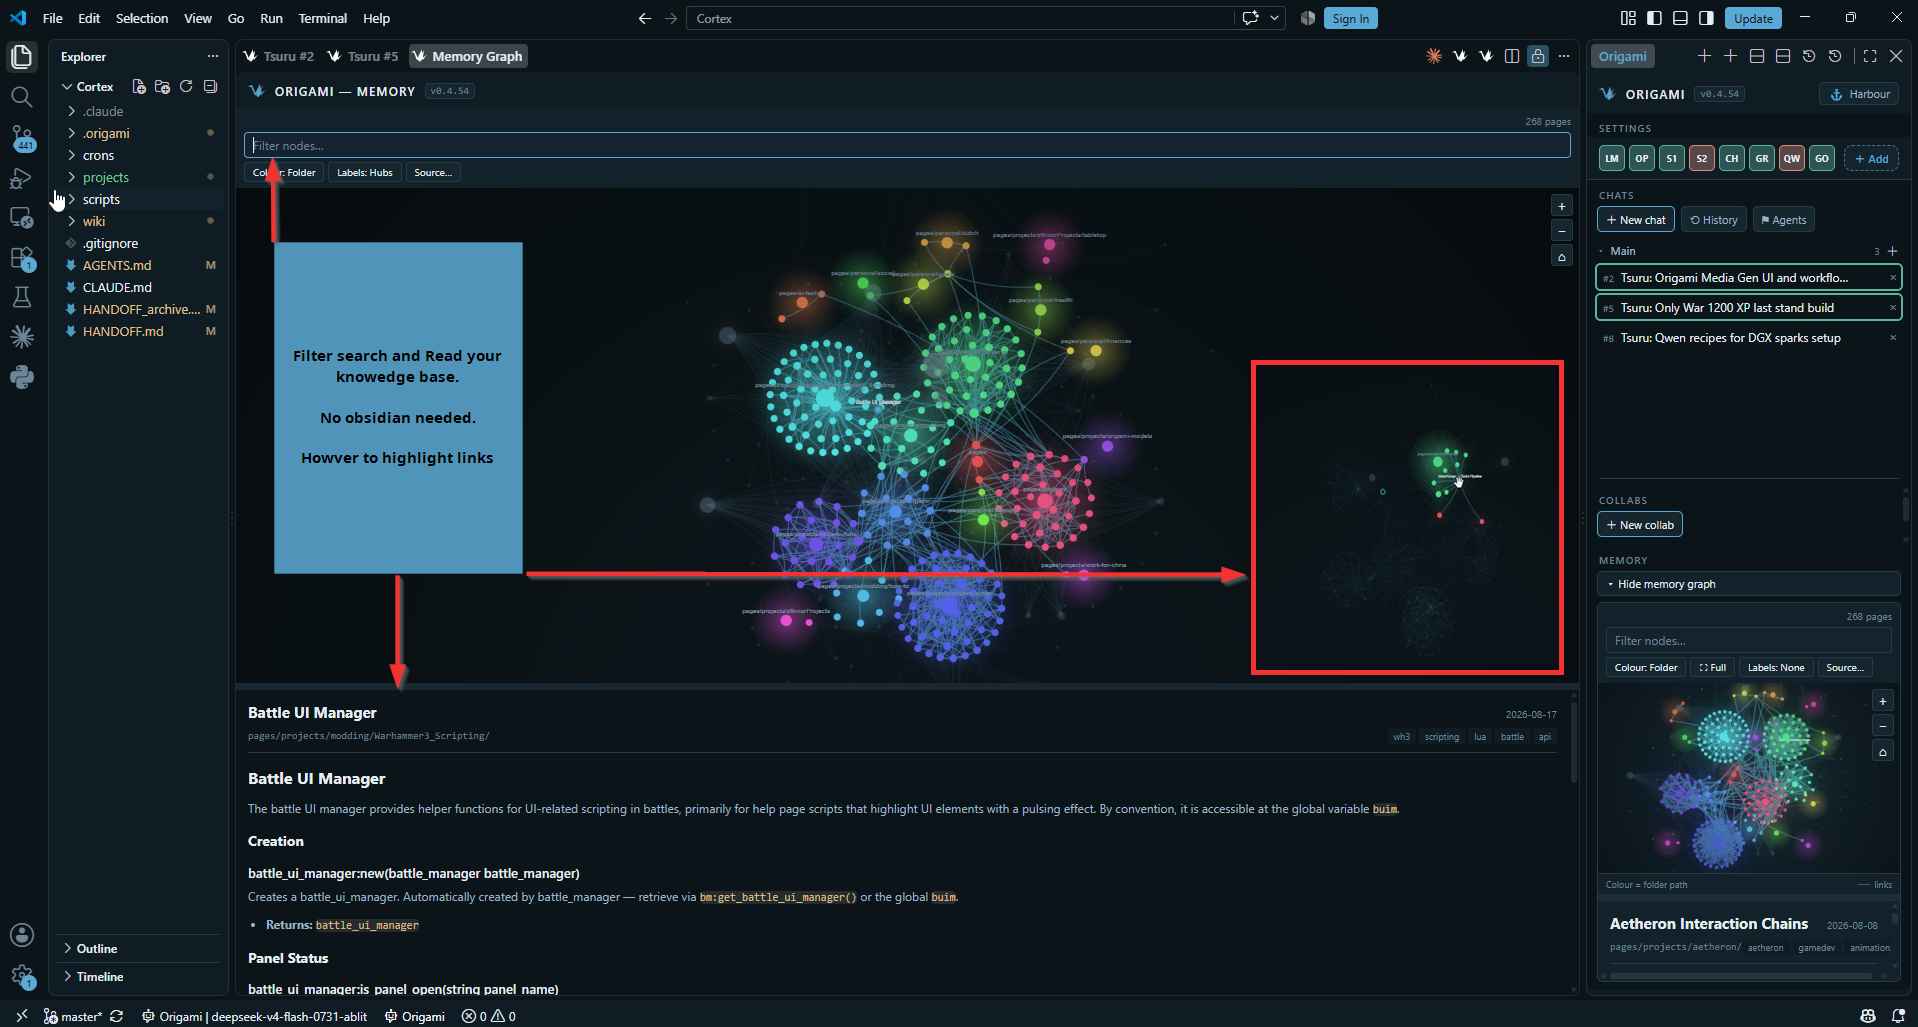Reset main memory graph view to home

1562,257
